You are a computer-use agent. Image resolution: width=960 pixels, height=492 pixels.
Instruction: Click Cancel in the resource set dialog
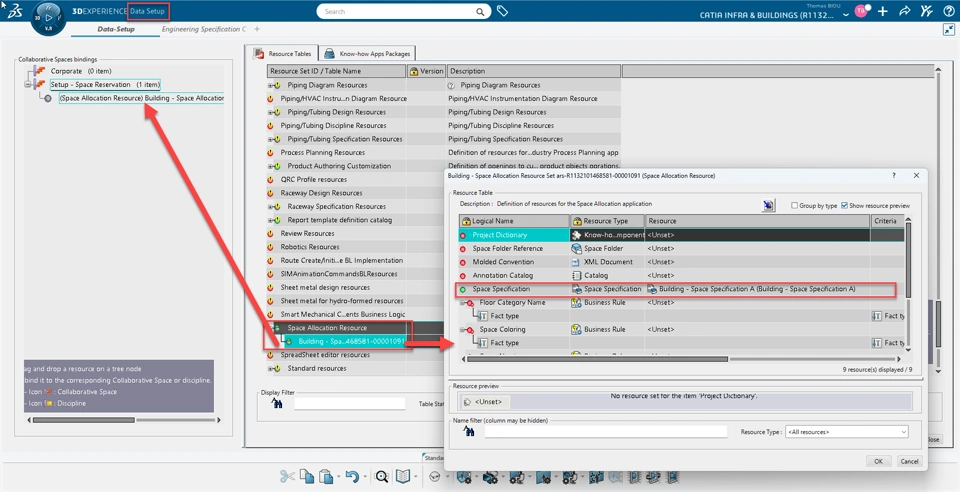click(909, 461)
